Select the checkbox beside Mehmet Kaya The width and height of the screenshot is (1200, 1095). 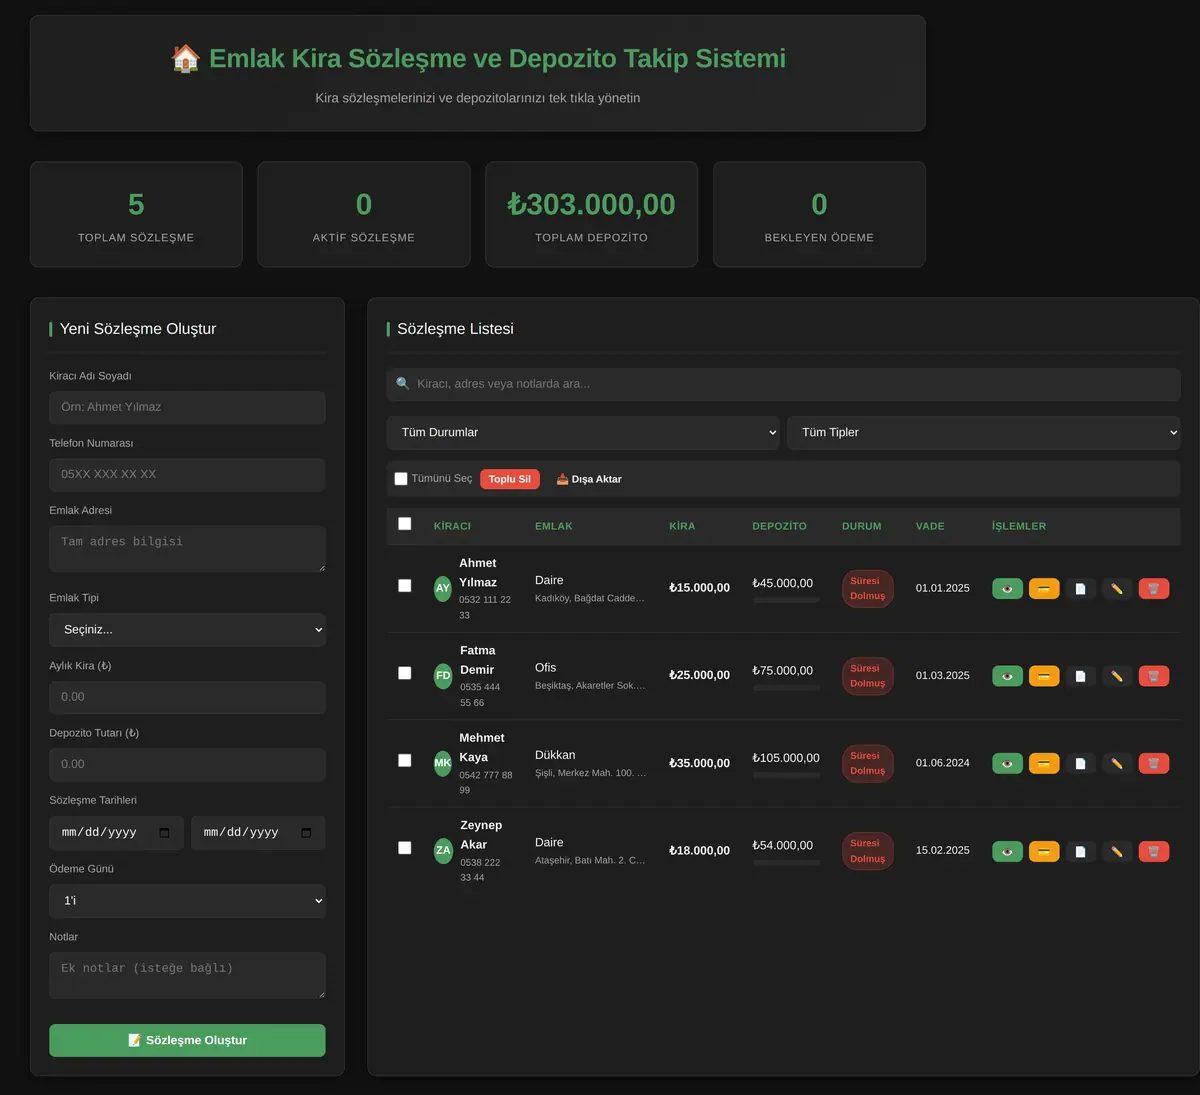(x=405, y=760)
